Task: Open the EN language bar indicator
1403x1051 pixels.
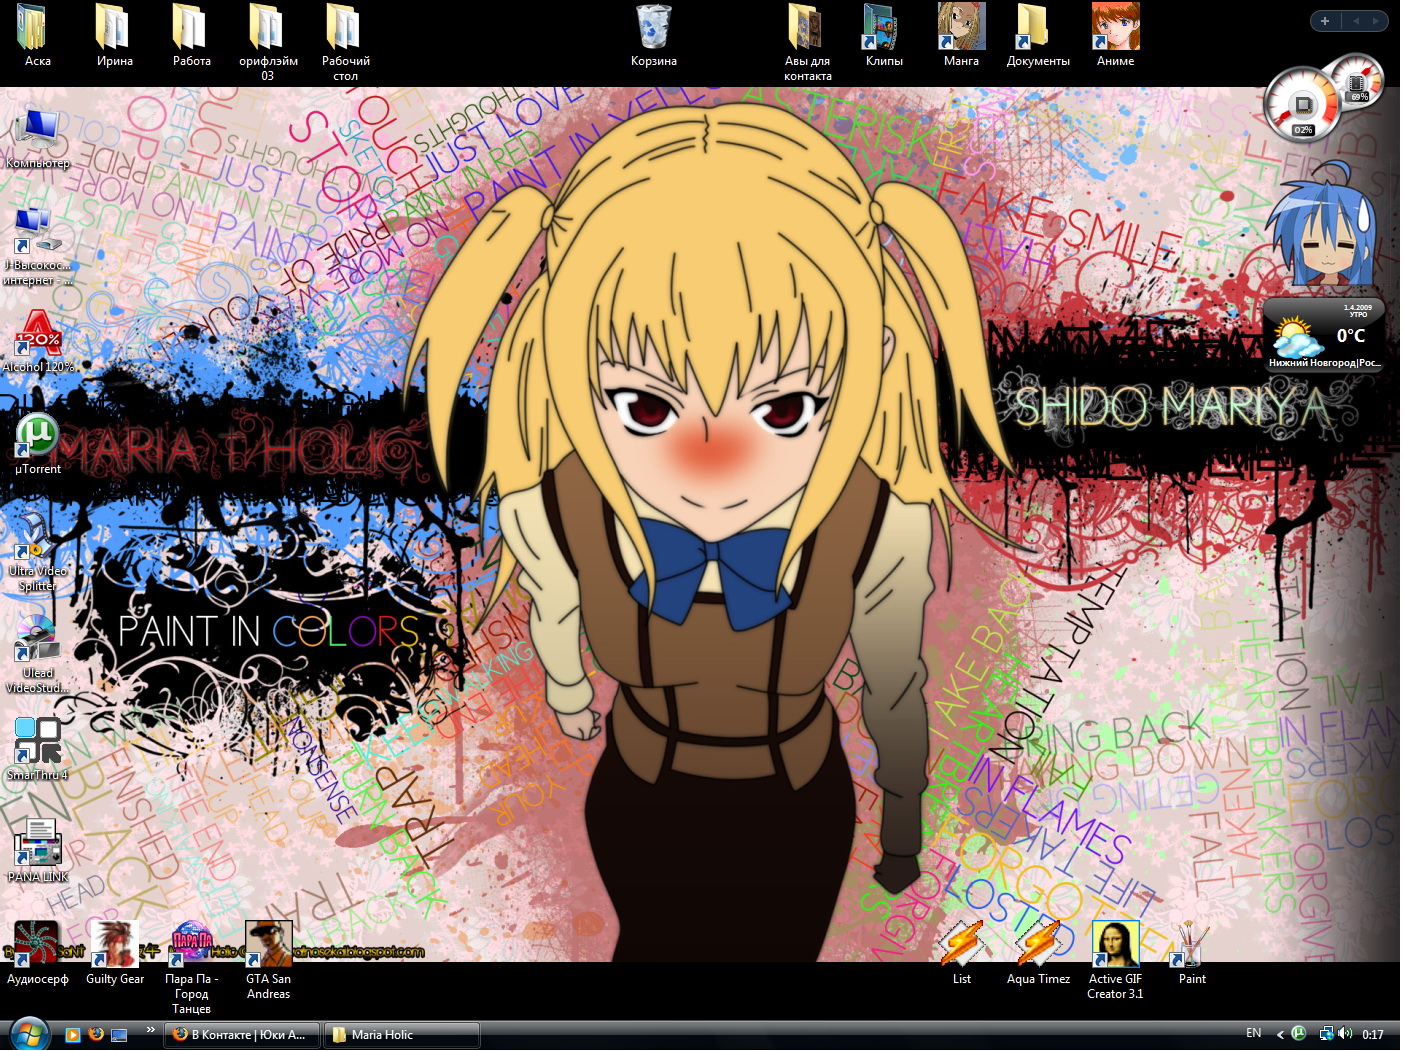Action: pyautogui.click(x=1253, y=1034)
